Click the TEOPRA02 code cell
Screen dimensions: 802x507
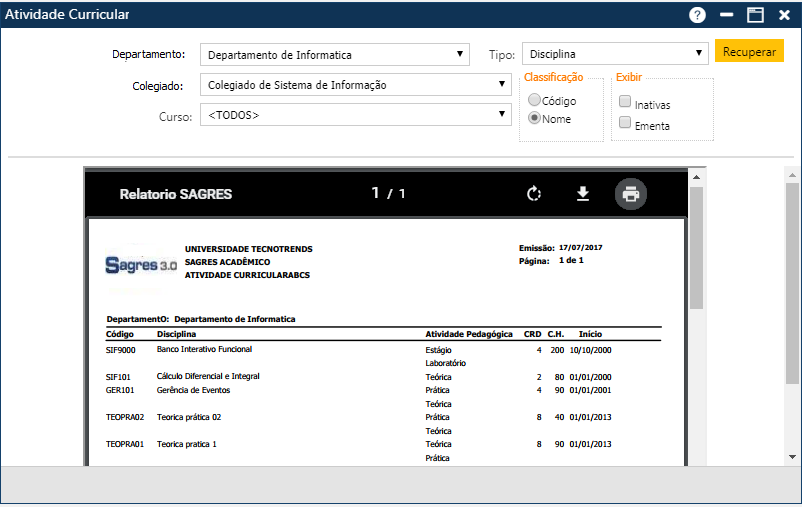click(125, 417)
